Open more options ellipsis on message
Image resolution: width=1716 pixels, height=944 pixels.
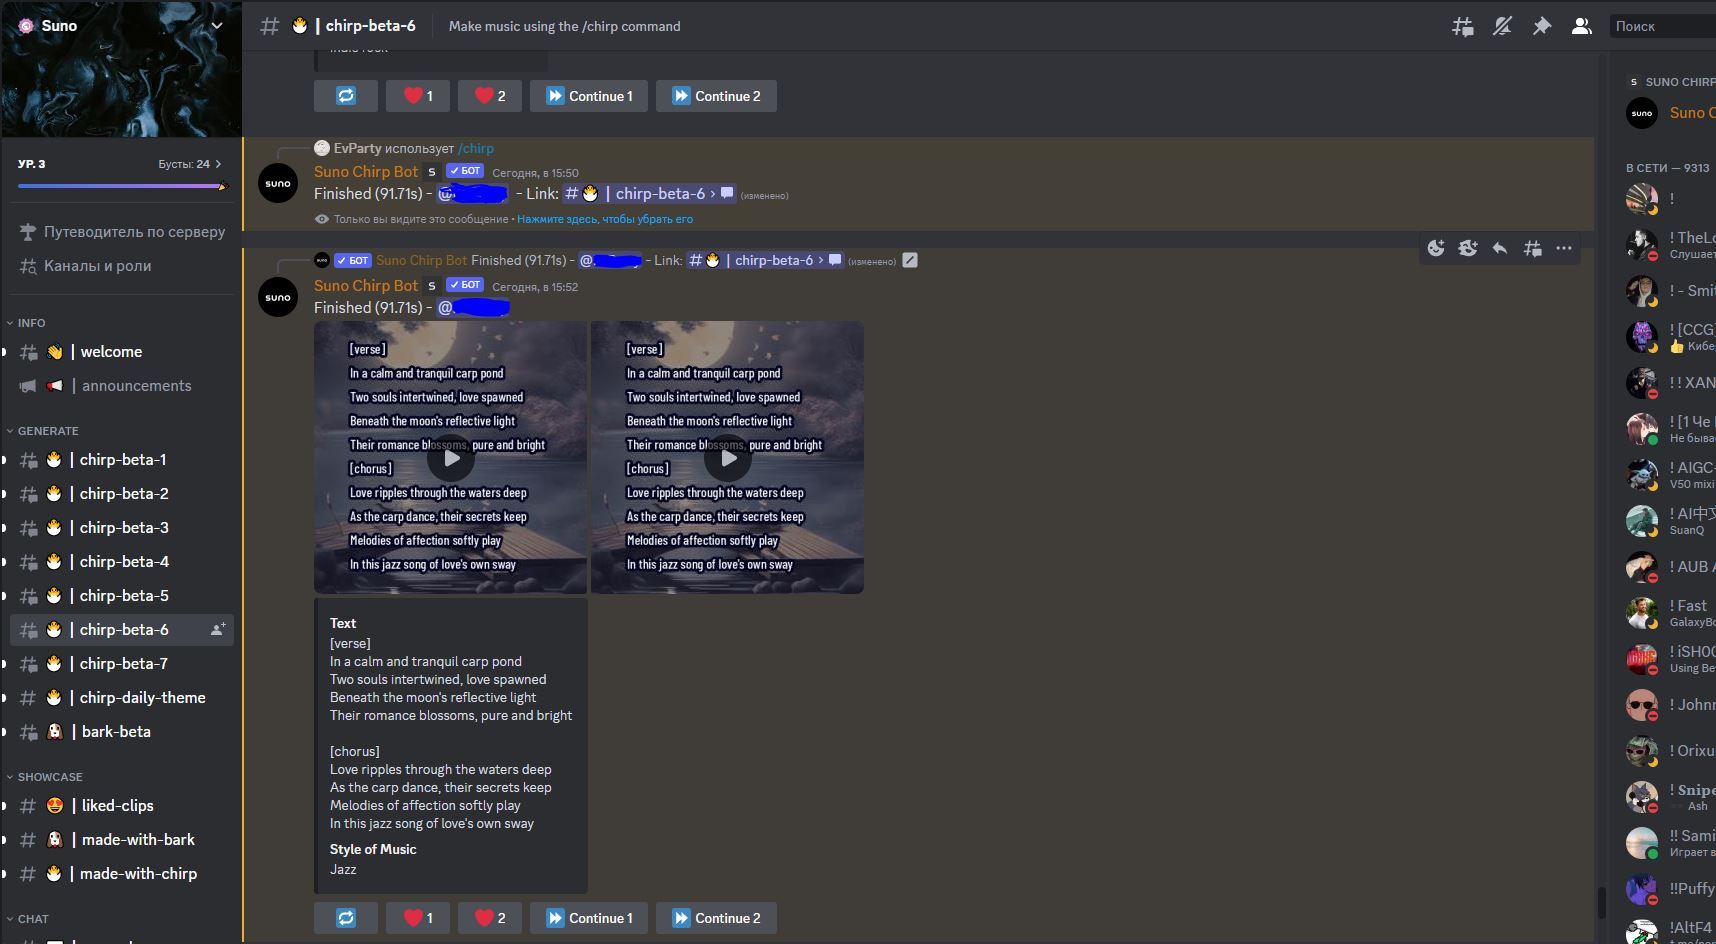1564,248
